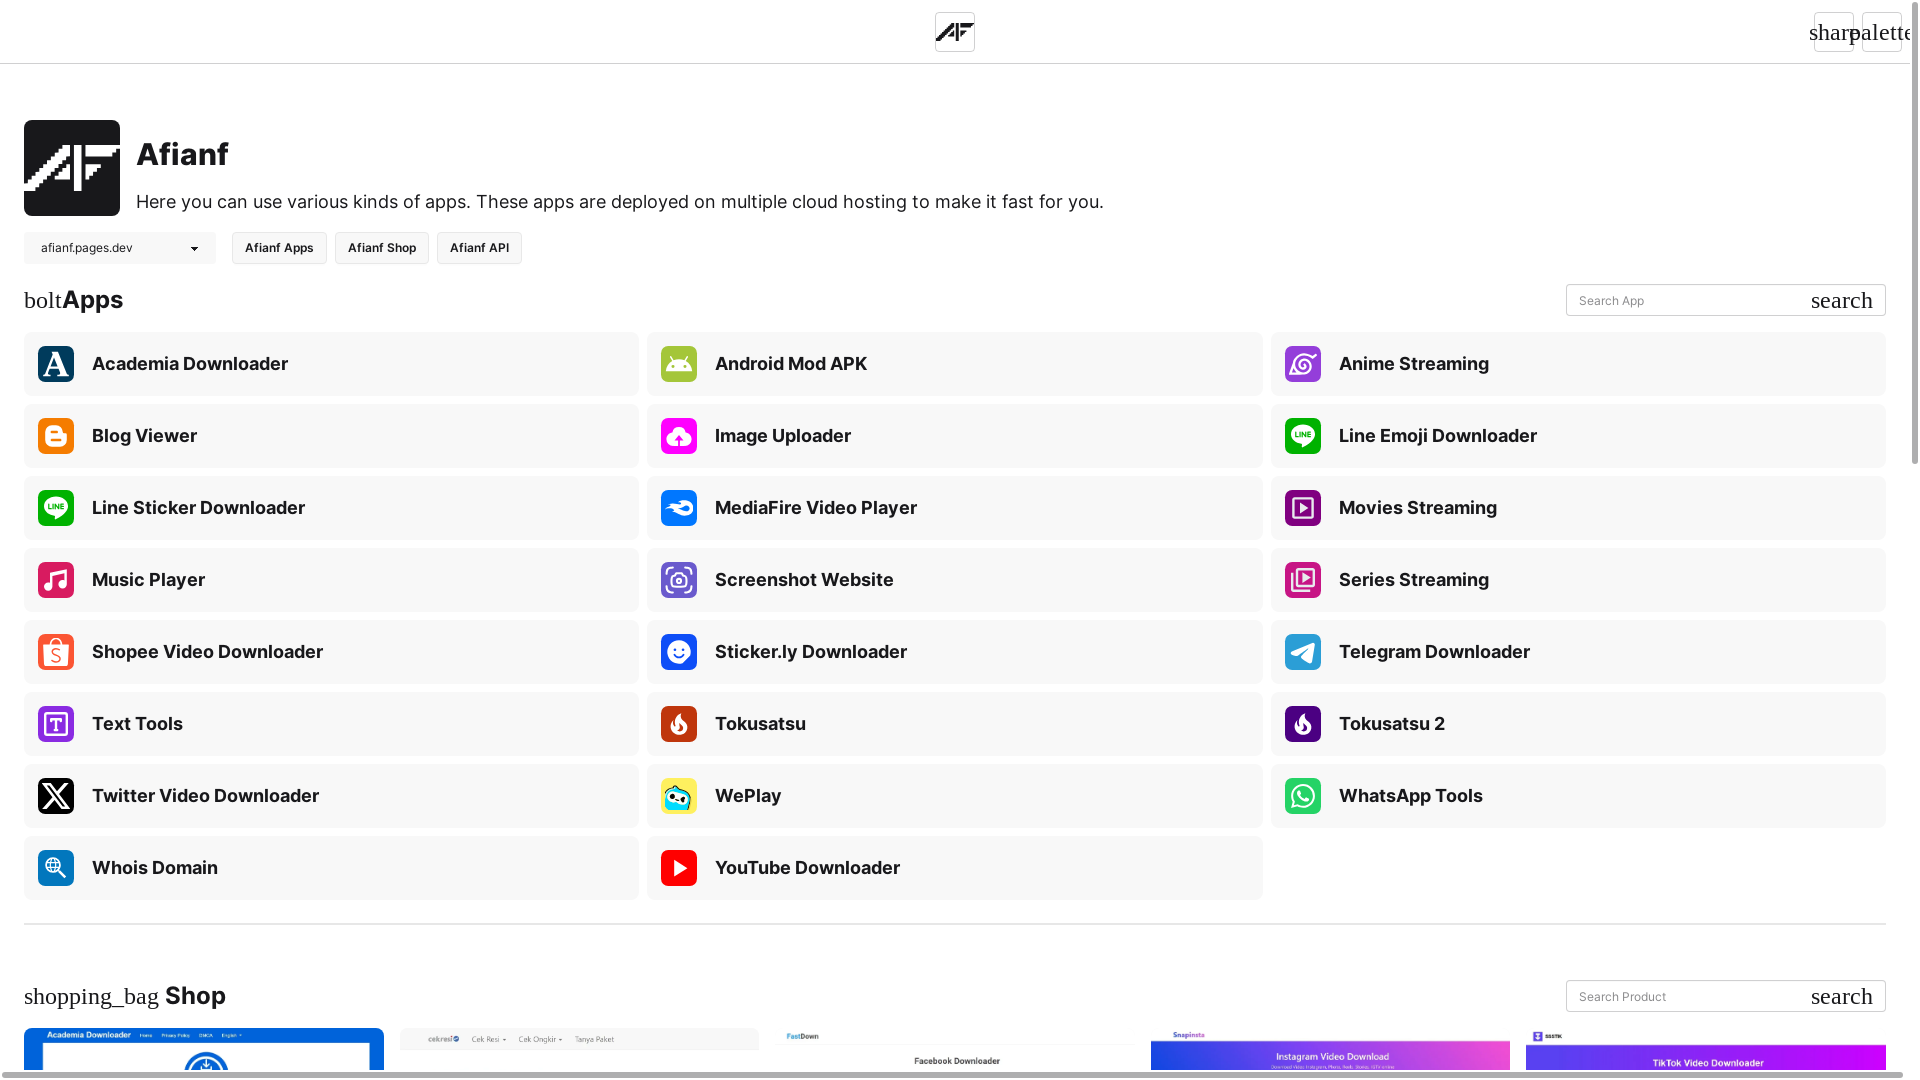Click the Screenshot Website camera icon
The image size is (1920, 1080).
point(679,580)
